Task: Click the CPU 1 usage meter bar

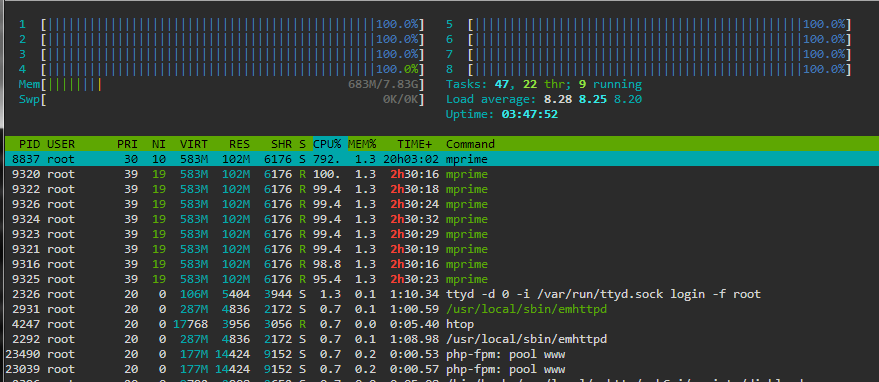Action: pos(233,25)
